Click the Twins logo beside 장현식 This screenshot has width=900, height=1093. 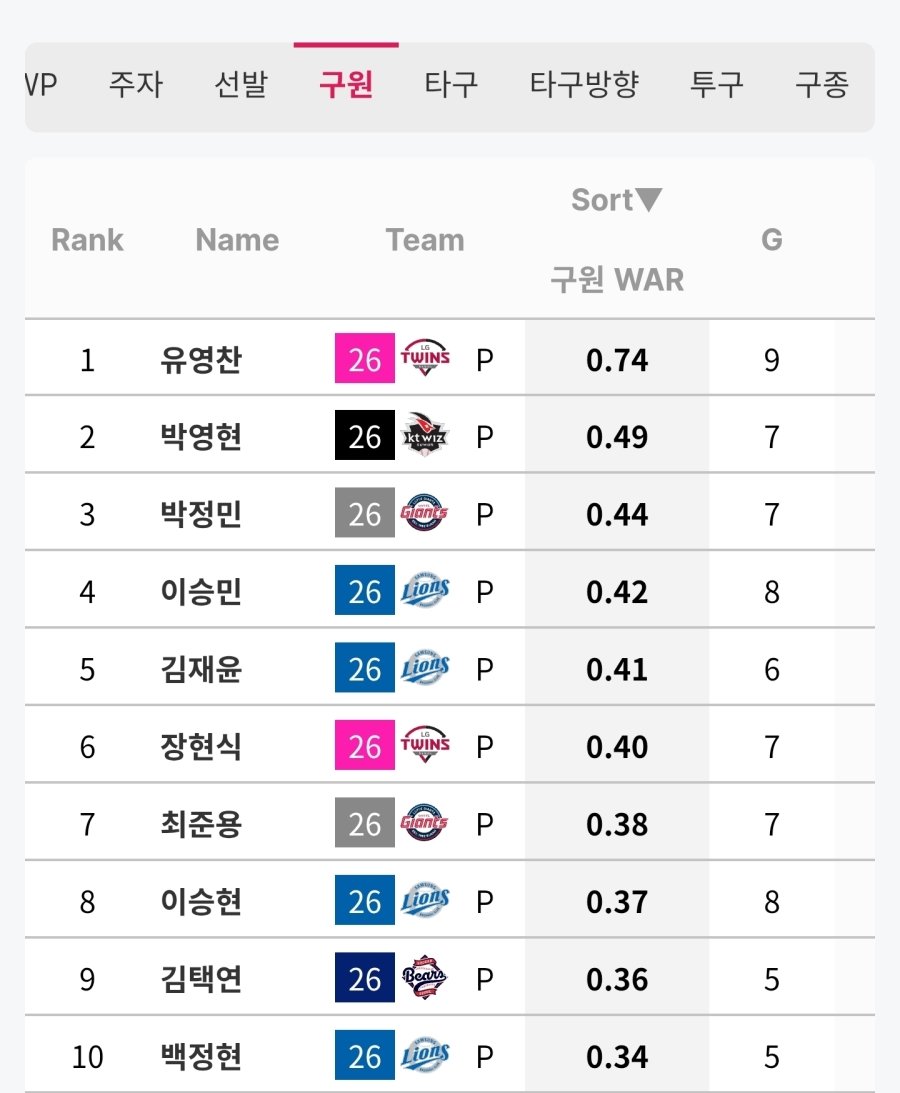coord(425,747)
